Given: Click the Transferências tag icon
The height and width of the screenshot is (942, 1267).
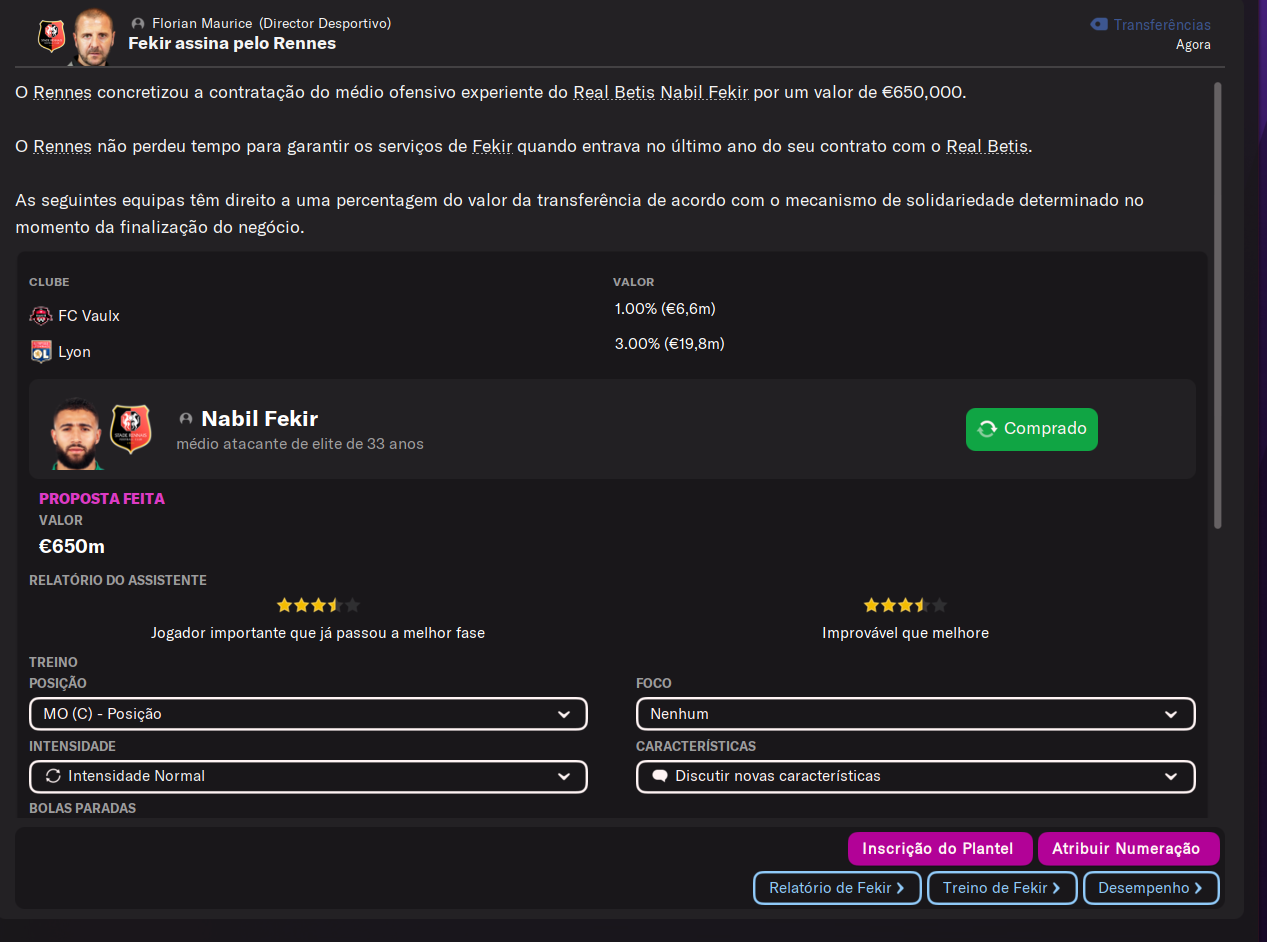Looking at the screenshot, I should click(x=1099, y=24).
